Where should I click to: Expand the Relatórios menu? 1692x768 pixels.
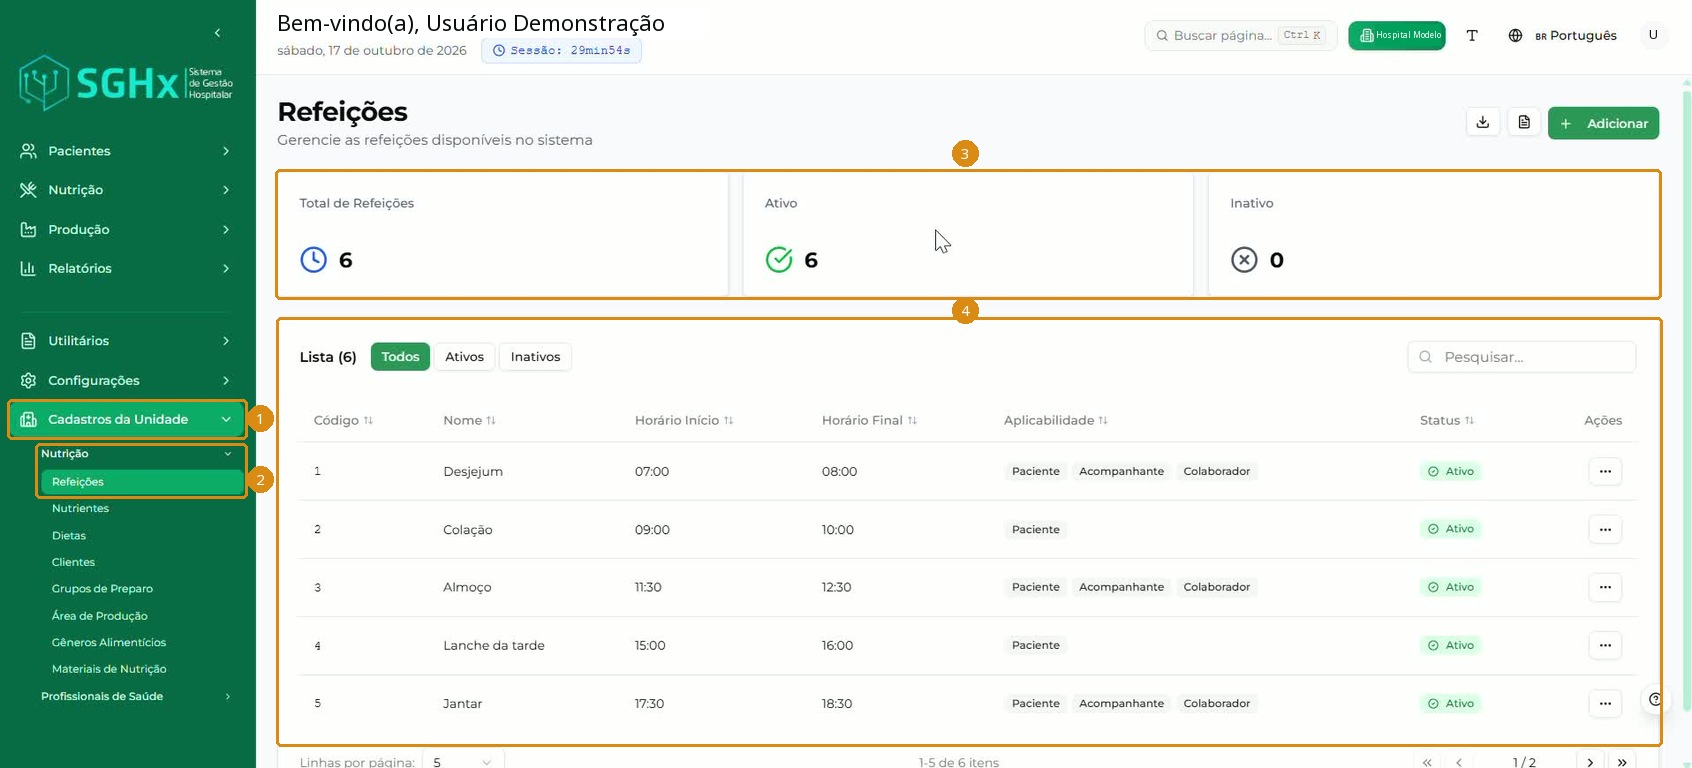(x=126, y=268)
